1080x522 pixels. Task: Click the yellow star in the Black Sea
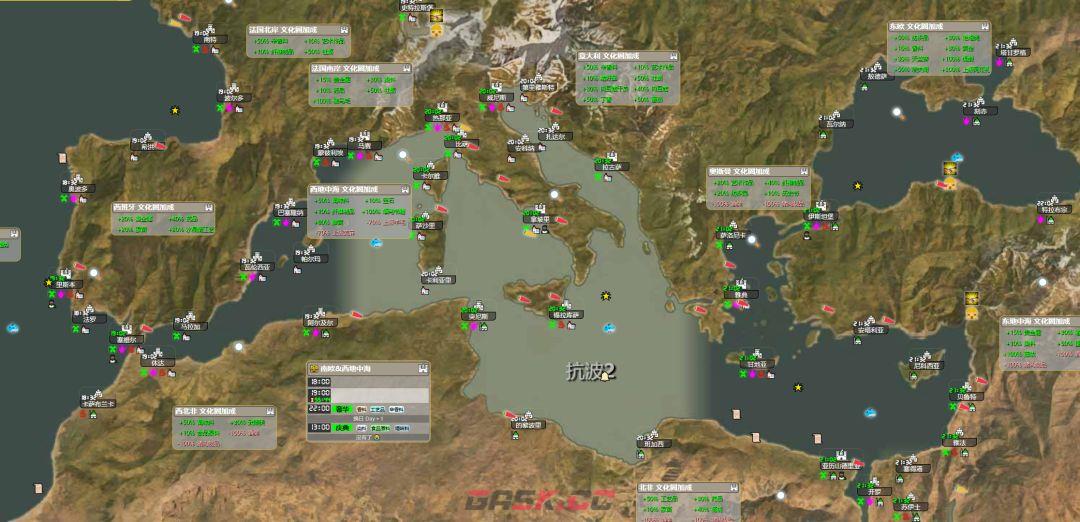[858, 185]
